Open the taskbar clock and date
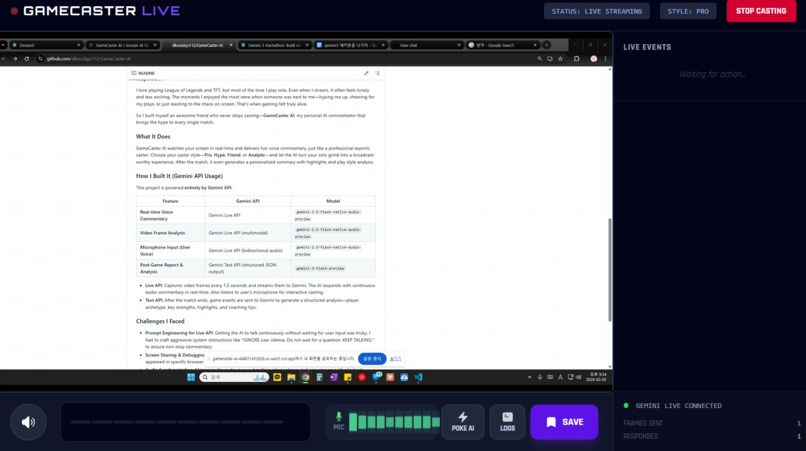Screen dimensions: 806x451 pyautogui.click(x=597, y=377)
